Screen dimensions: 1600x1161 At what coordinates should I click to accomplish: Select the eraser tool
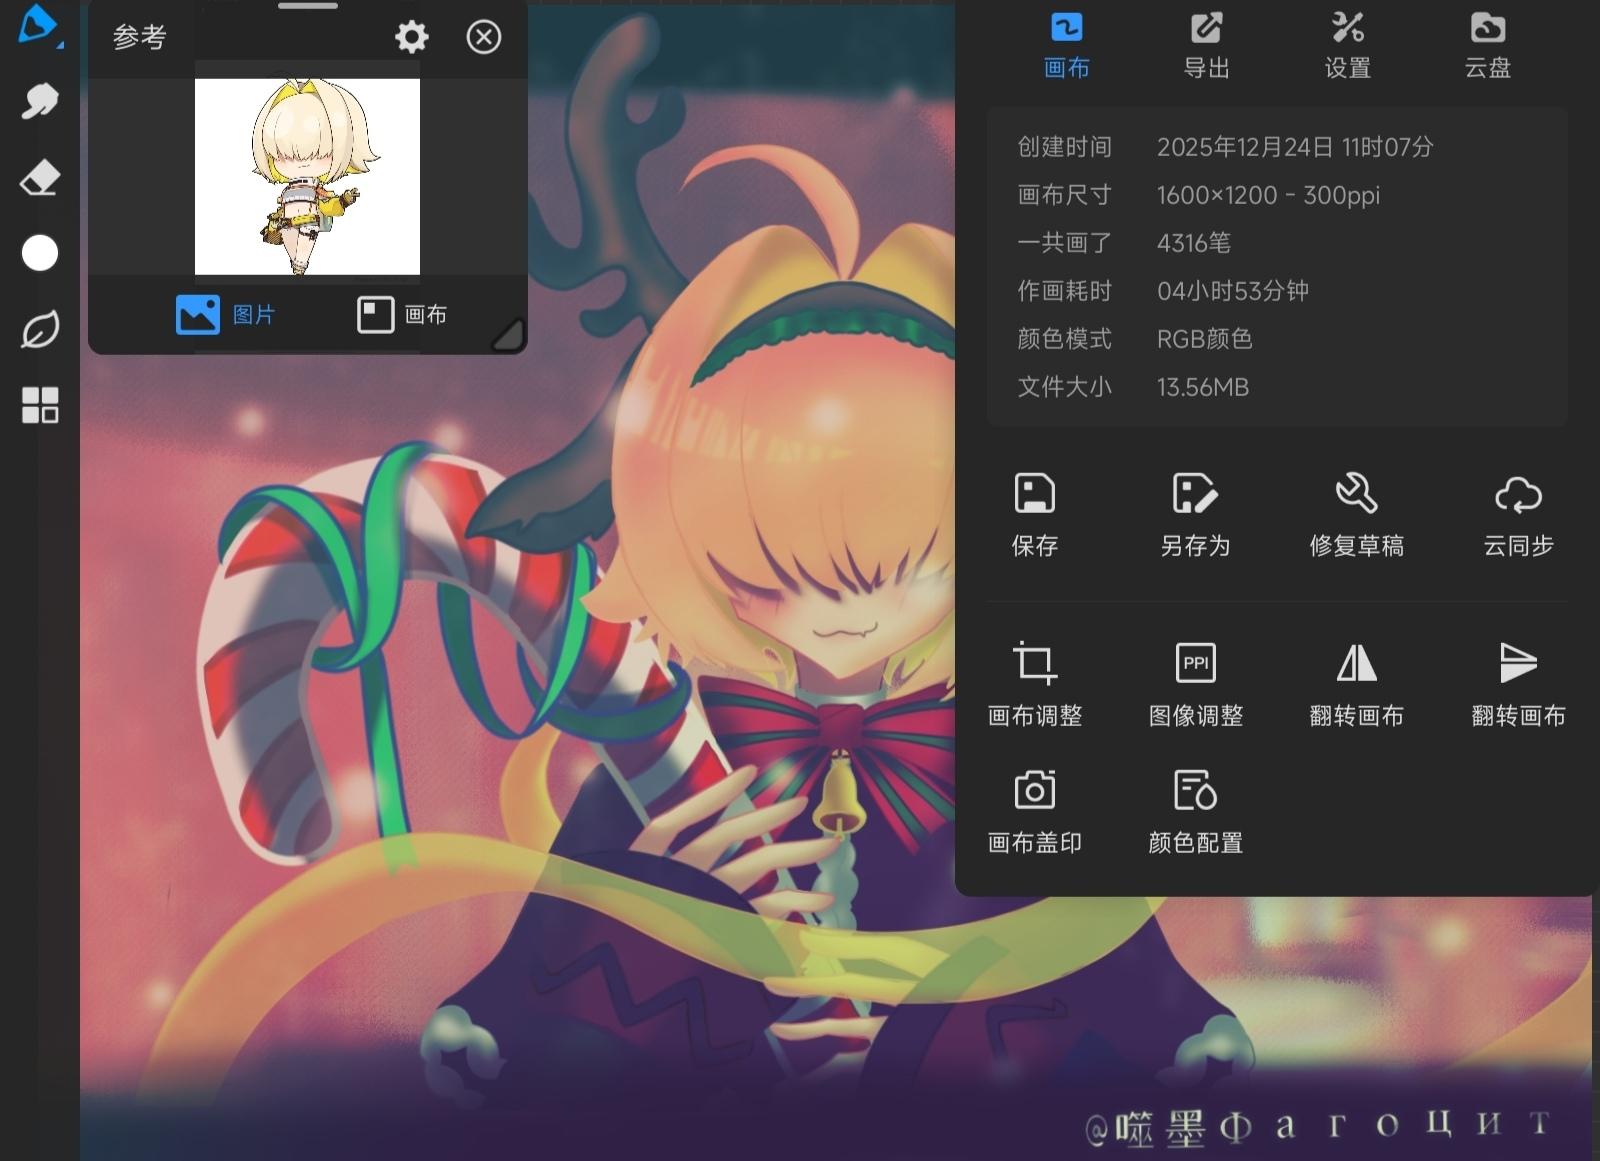coord(40,178)
